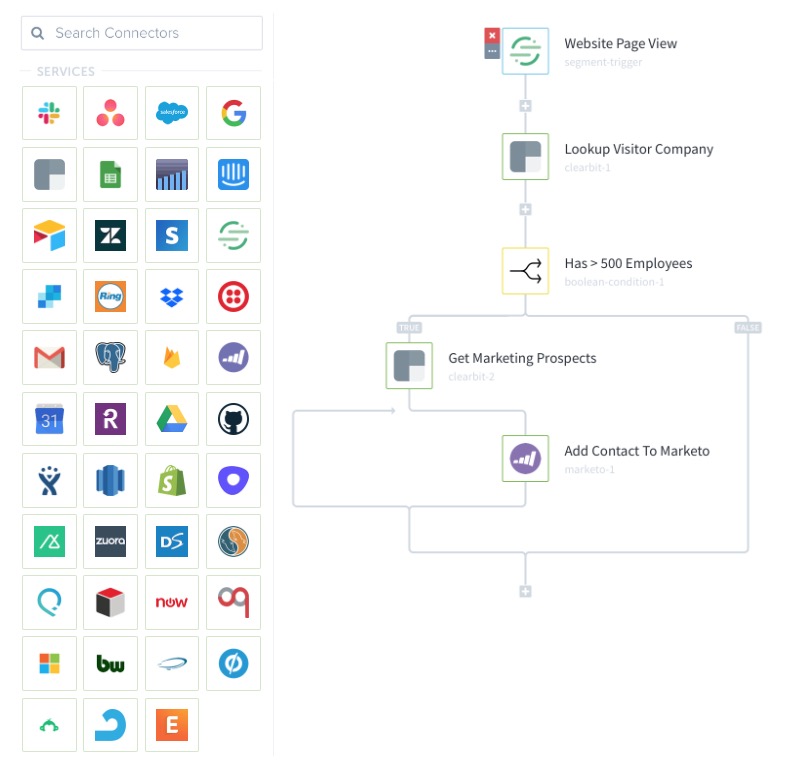
Task: Add step after Website Page View
Action: (x=525, y=106)
